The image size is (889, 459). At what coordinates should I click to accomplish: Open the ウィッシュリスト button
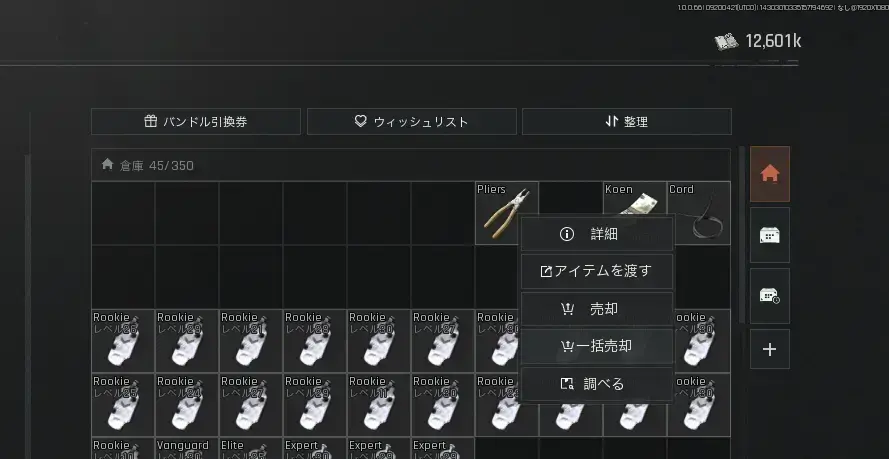412,121
